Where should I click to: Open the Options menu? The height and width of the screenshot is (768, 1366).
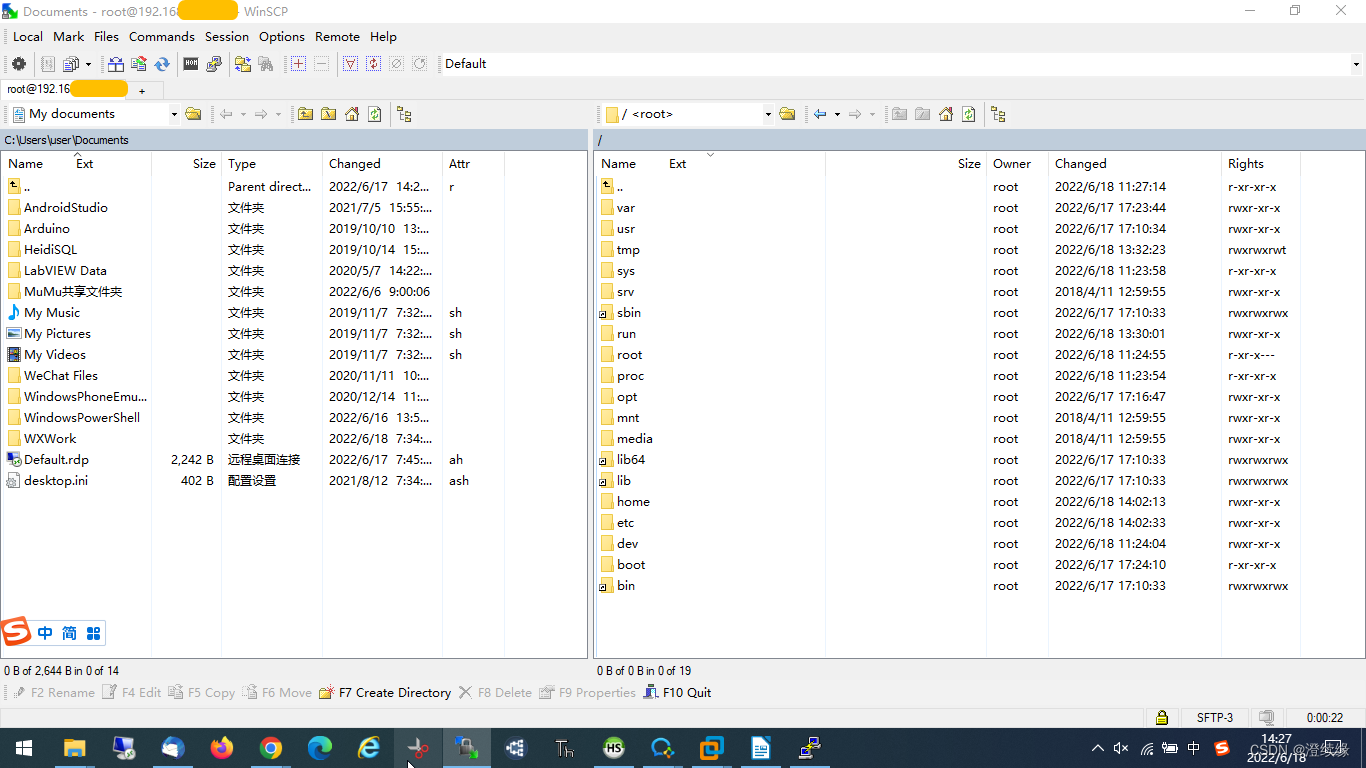coord(282,37)
